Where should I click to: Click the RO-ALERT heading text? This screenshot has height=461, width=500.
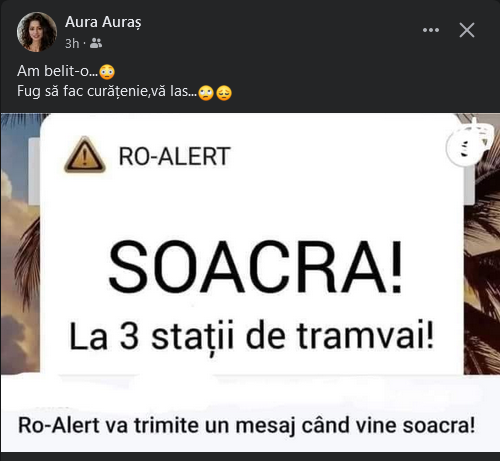pyautogui.click(x=174, y=156)
